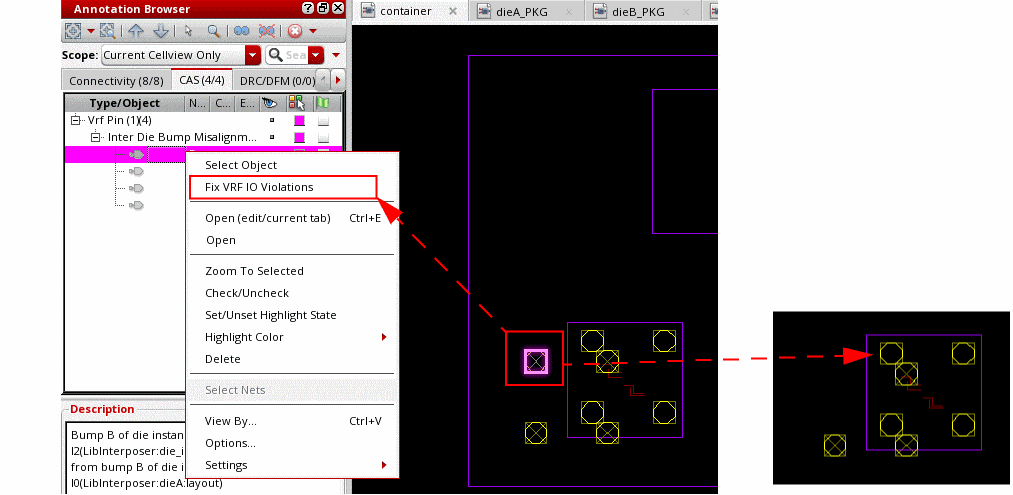Viewport: 1013px width, 495px height.
Task: Toggle visibility for the Vrf Pin row
Action: [x=272, y=120]
